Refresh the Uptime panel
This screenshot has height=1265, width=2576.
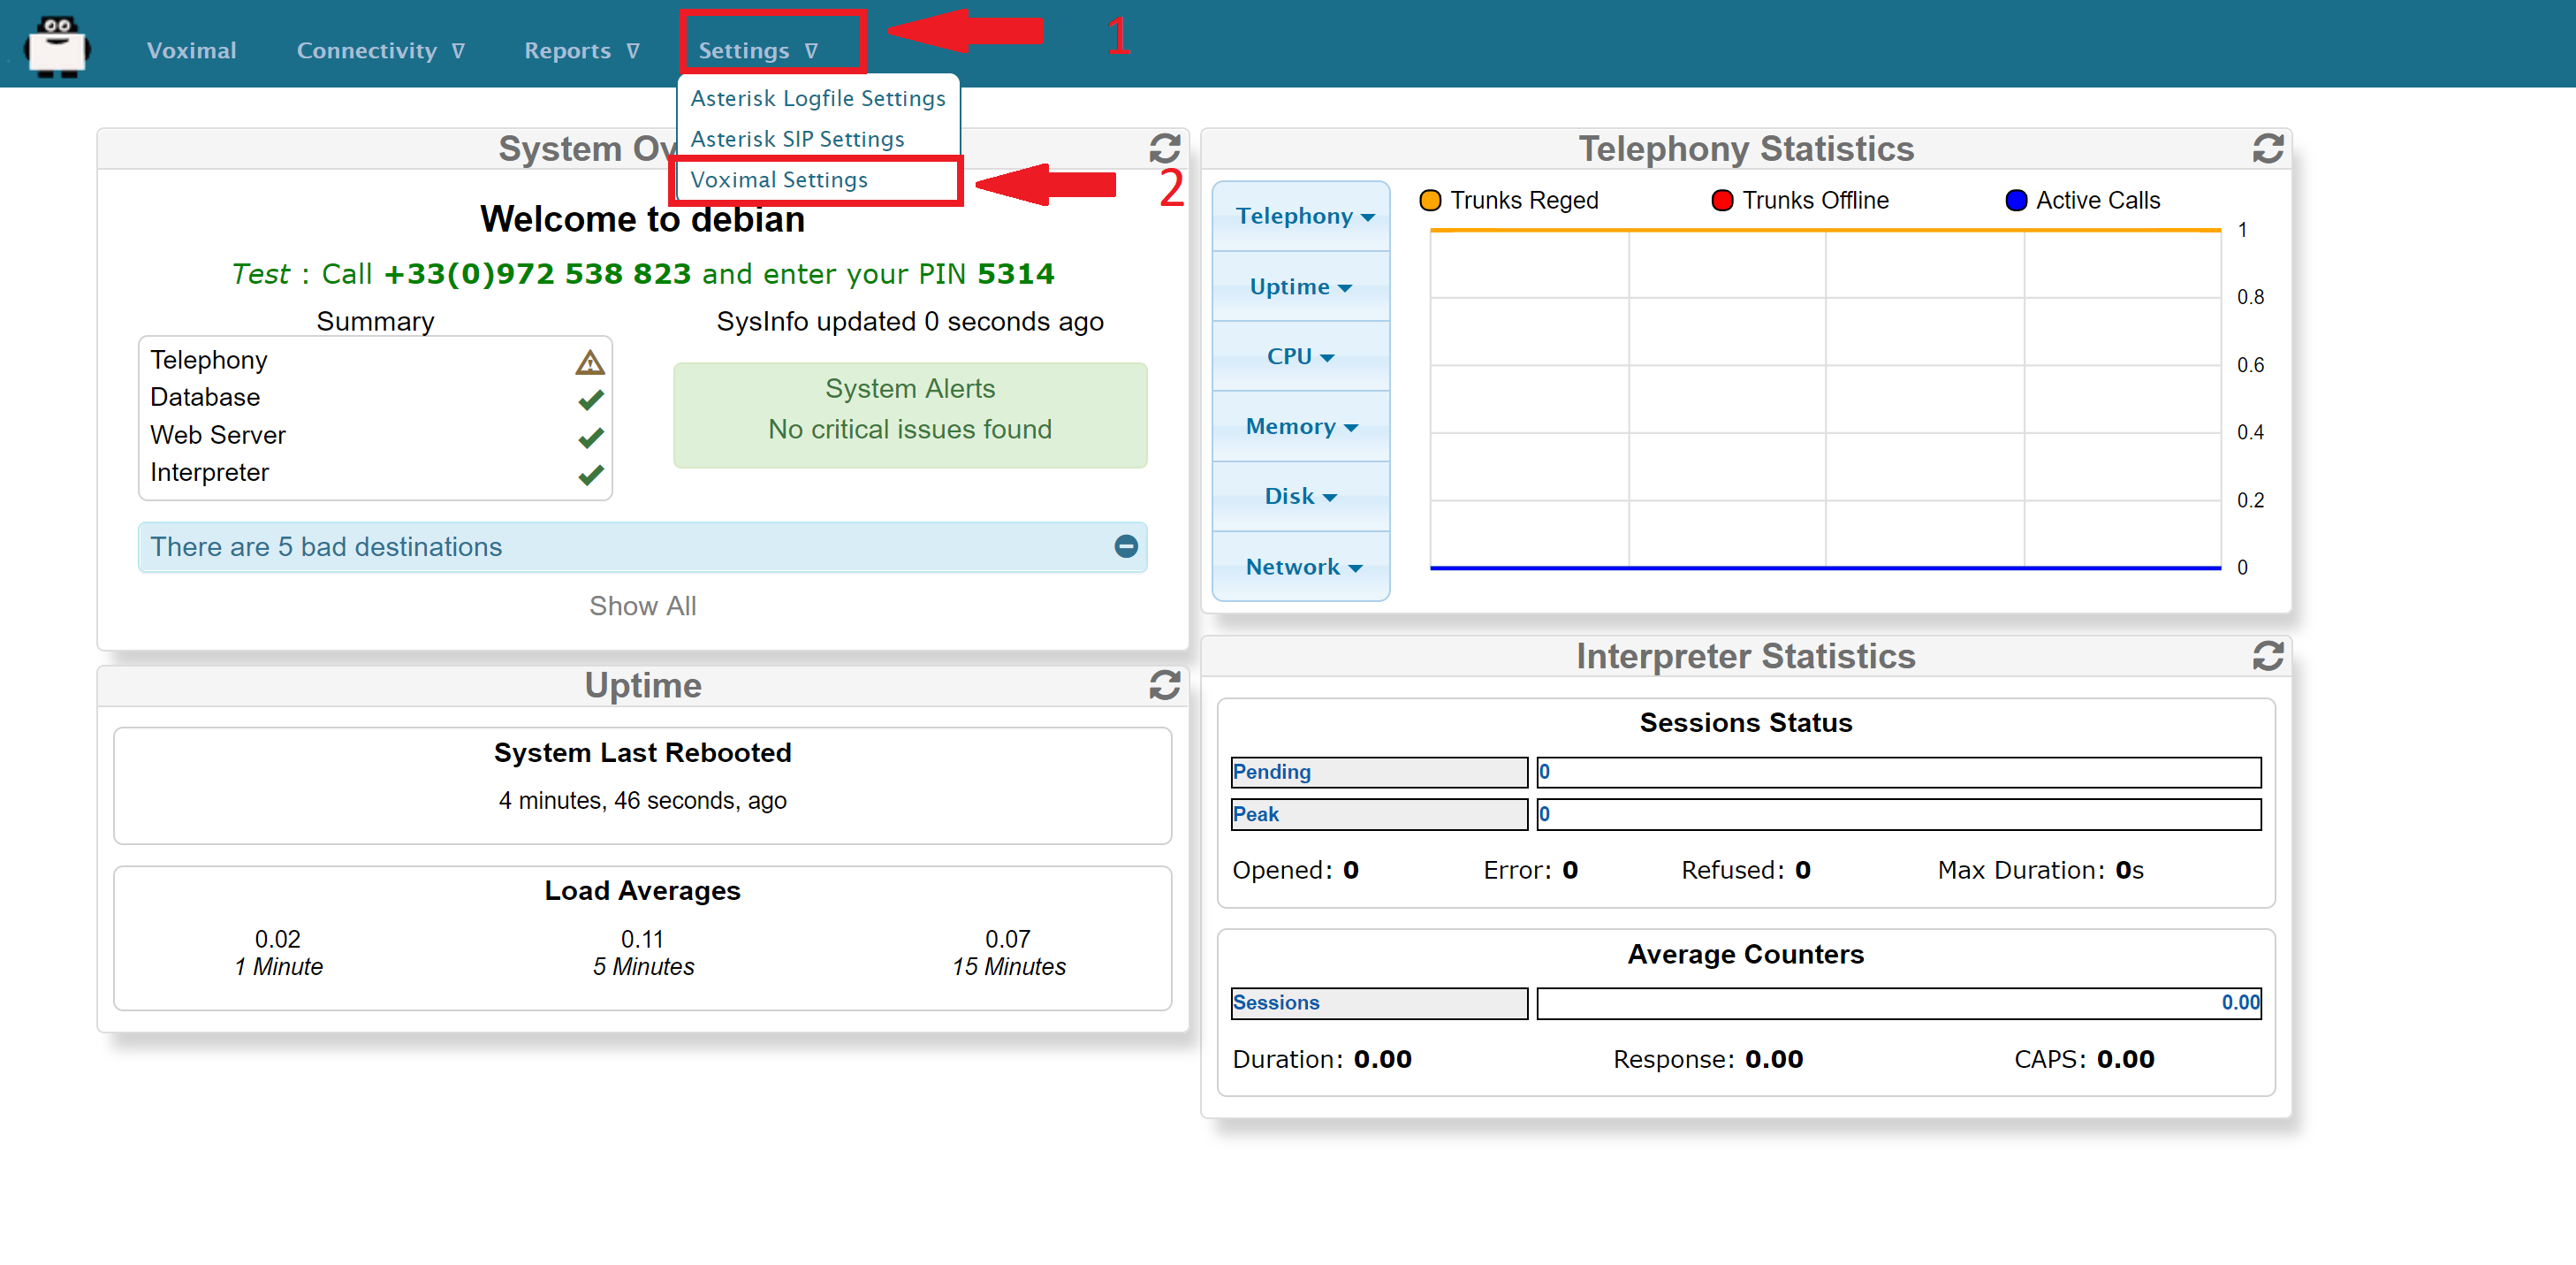[x=1164, y=685]
